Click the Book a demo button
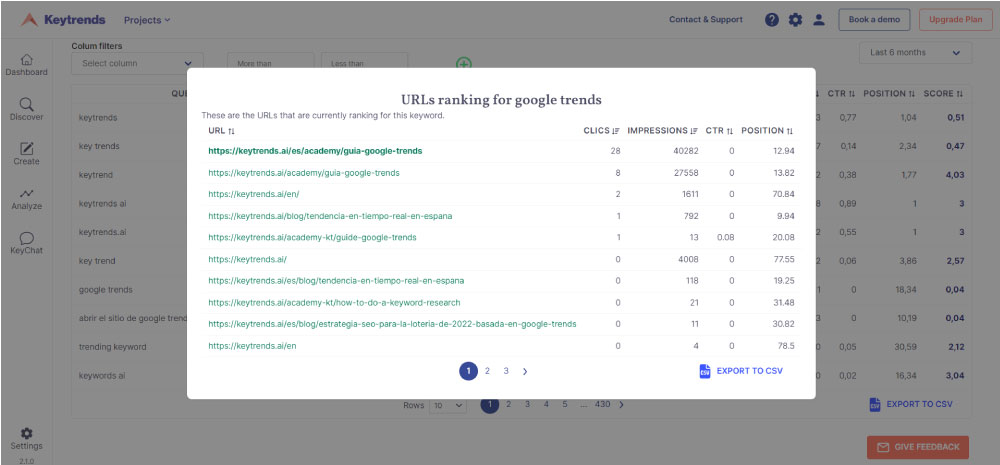The width and height of the screenshot is (1000, 465). coord(874,20)
